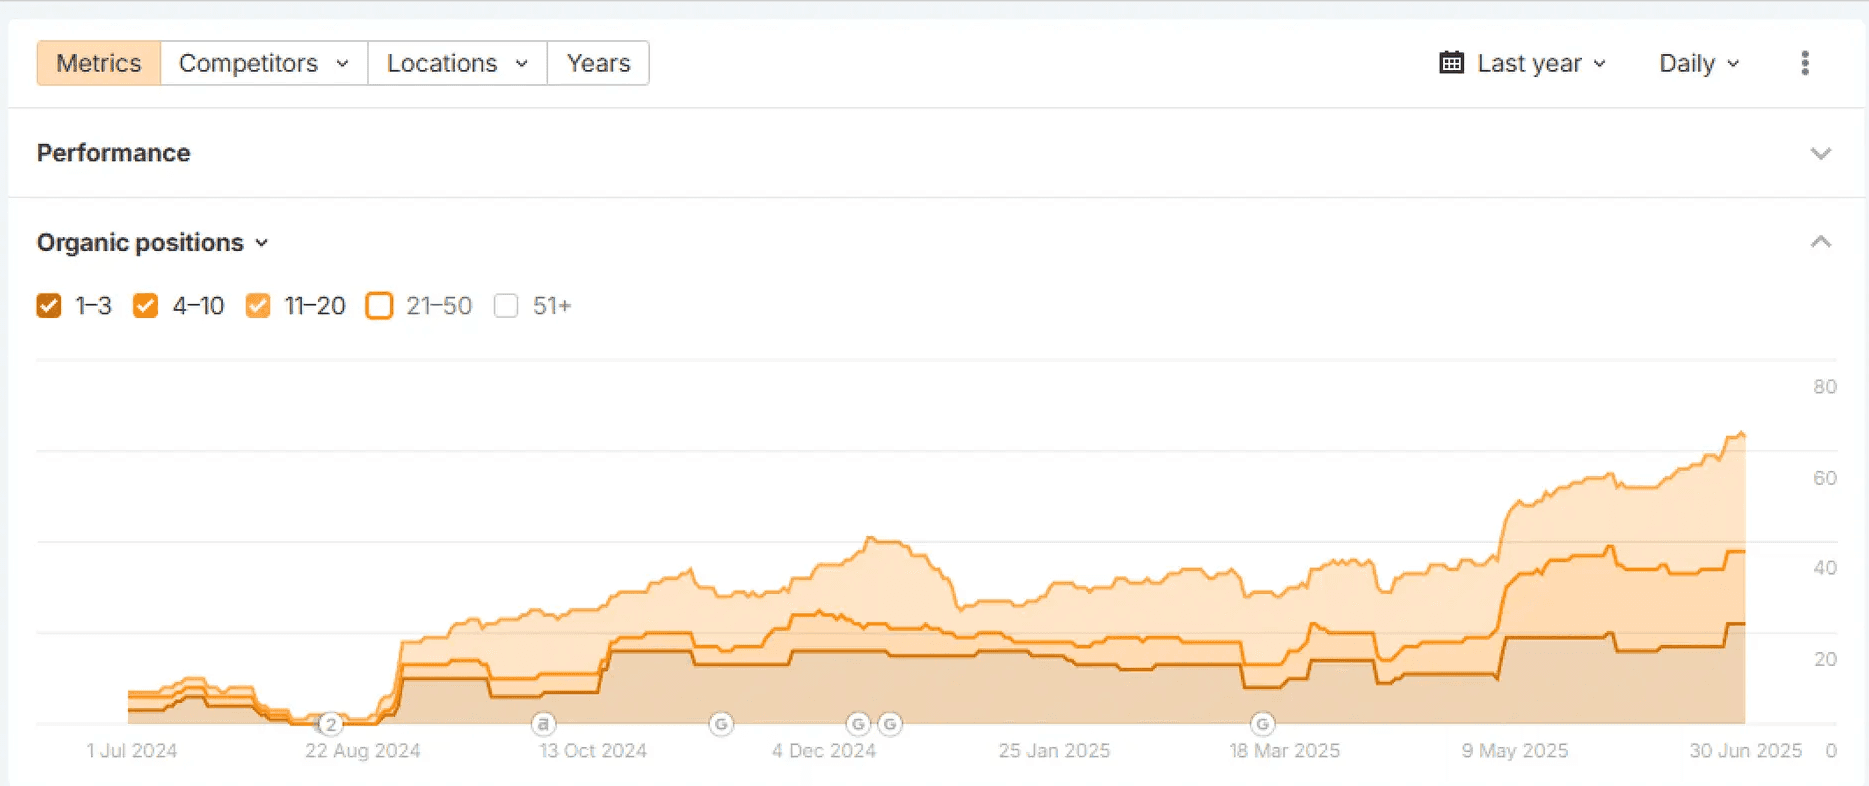1869x786 pixels.
Task: Click the 'a' marker near 13 Oct 2024
Action: click(x=543, y=723)
